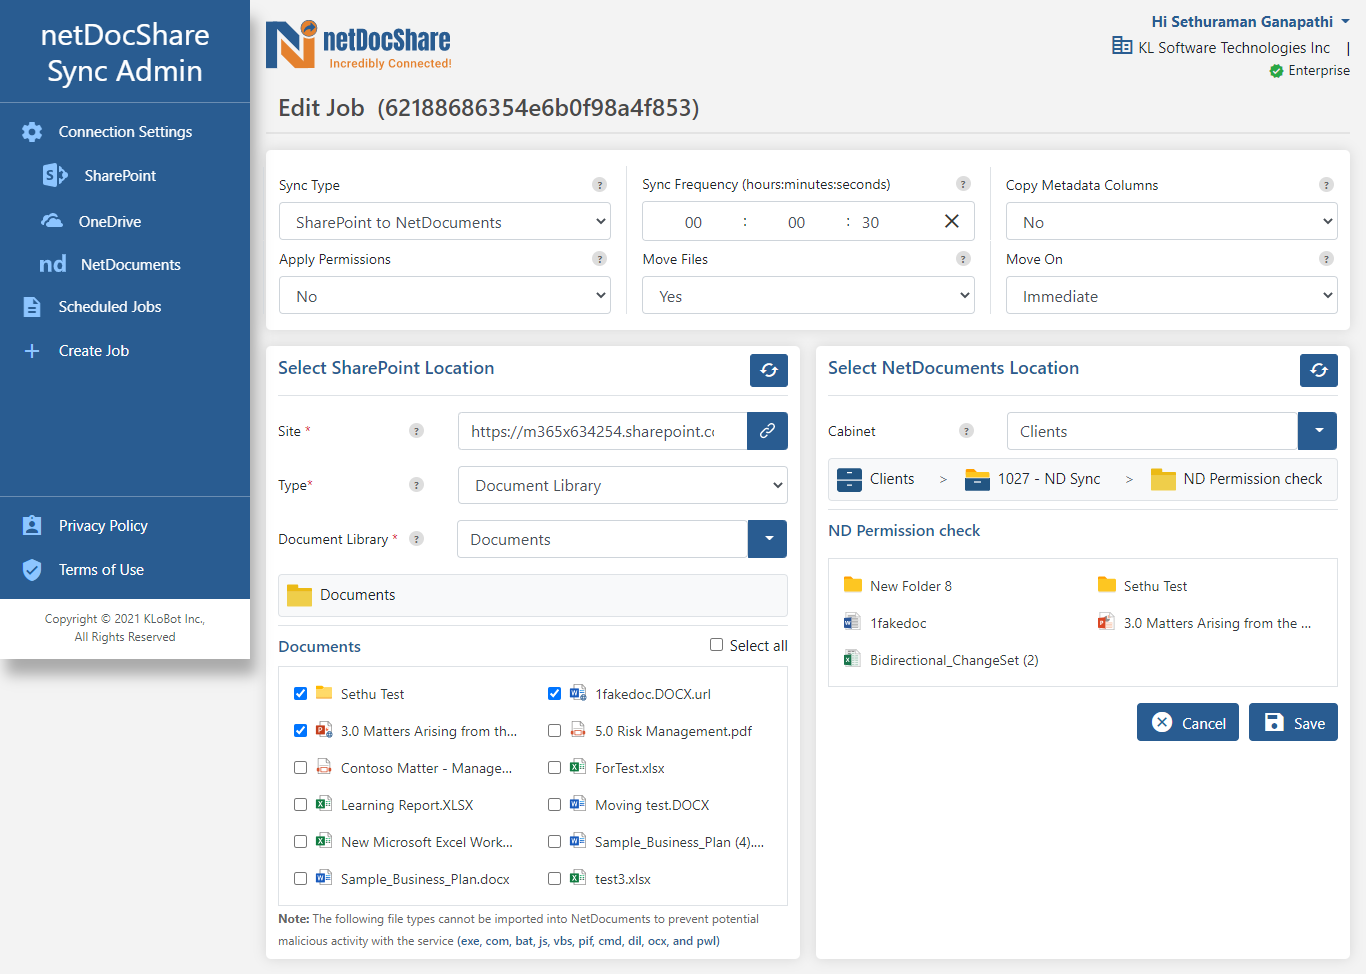Open the Move On dropdown

(1171, 295)
